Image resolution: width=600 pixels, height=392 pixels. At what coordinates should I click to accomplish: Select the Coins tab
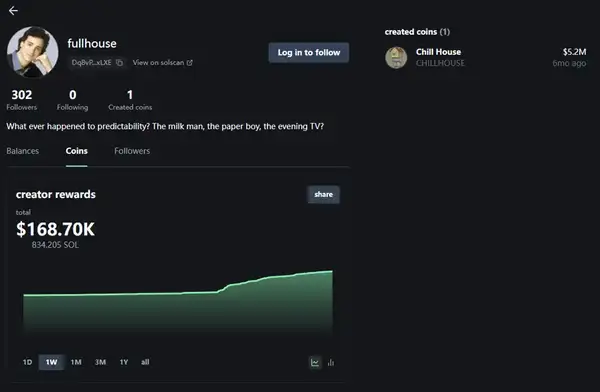[x=77, y=151]
